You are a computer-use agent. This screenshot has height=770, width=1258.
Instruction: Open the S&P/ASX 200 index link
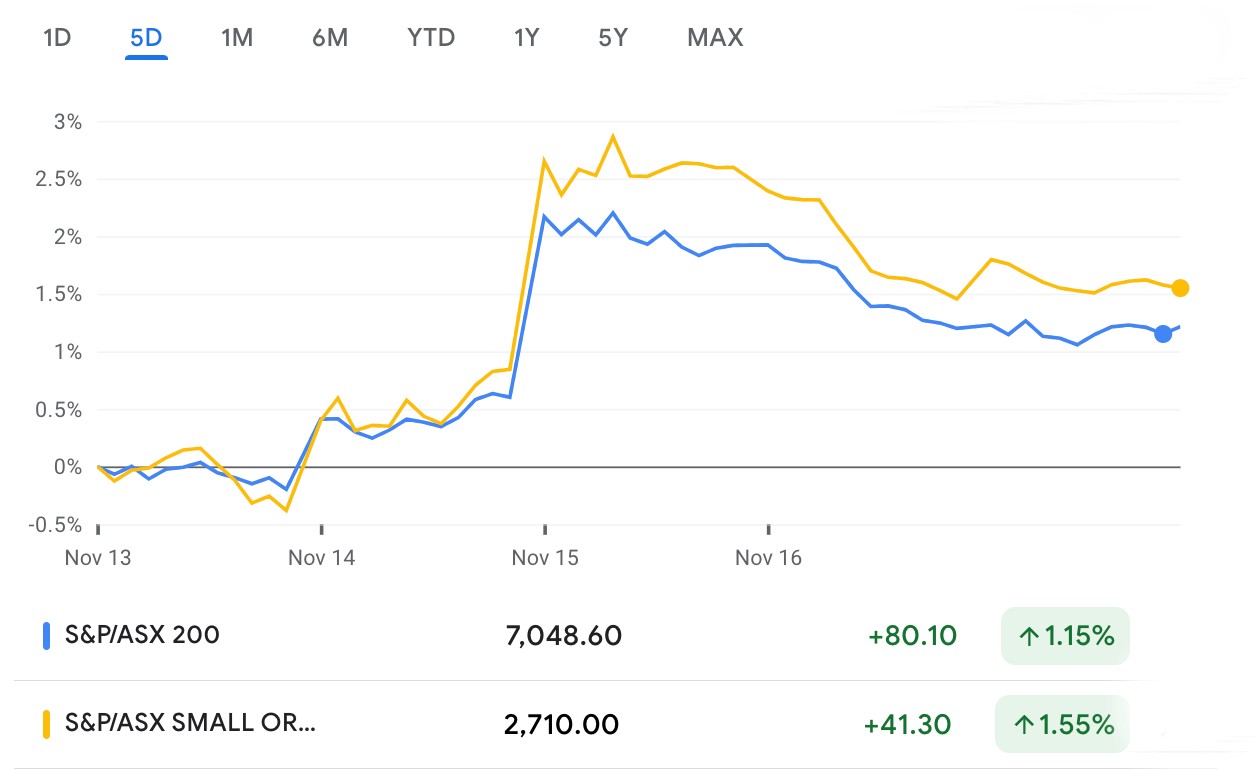[142, 635]
